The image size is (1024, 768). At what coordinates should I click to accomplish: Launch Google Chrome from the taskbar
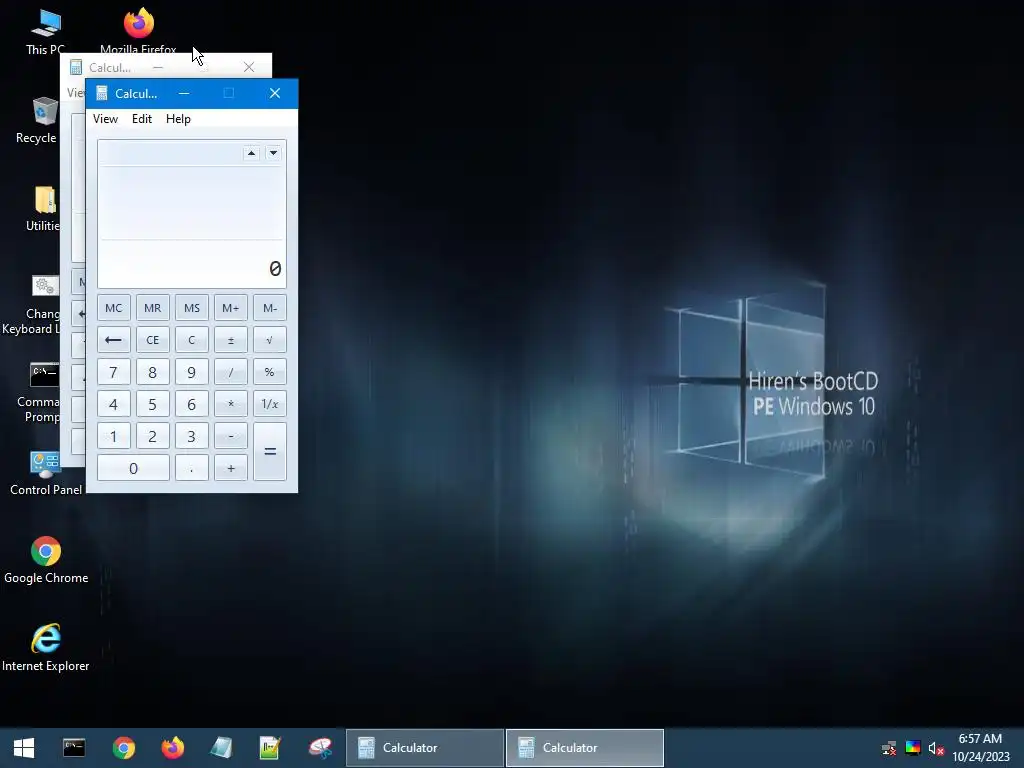point(123,748)
